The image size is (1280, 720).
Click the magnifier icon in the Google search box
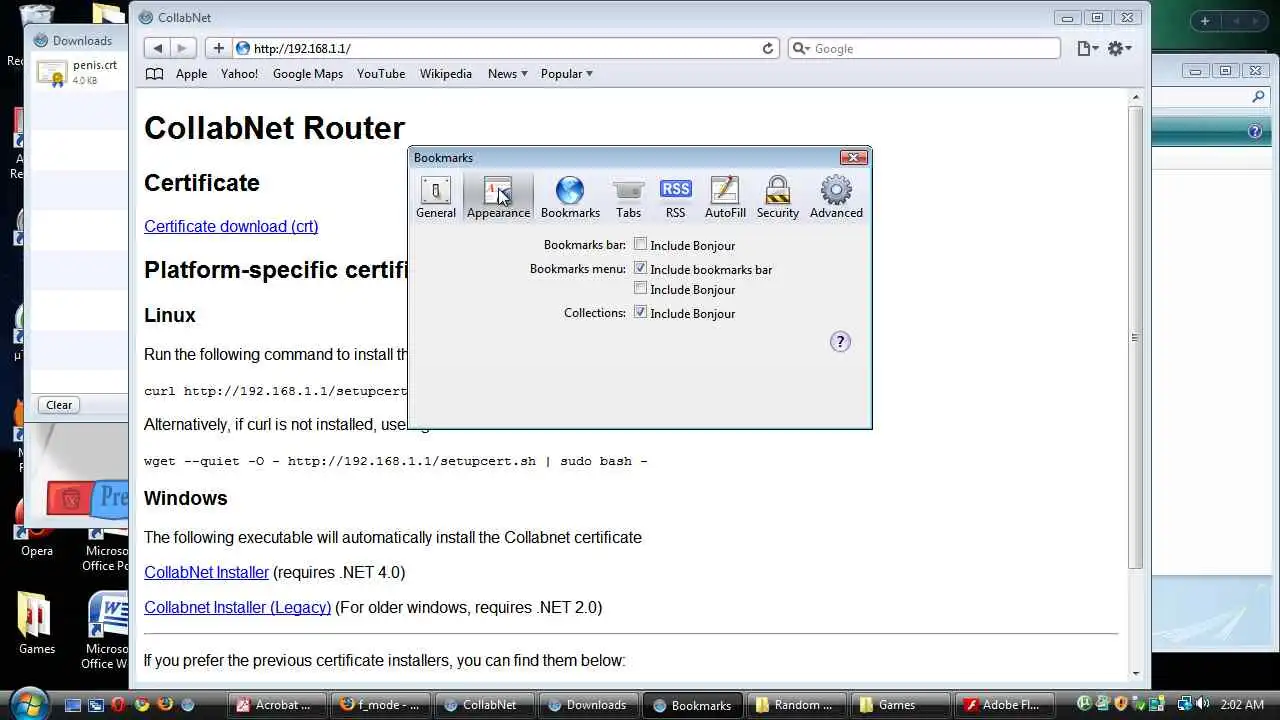coord(801,48)
